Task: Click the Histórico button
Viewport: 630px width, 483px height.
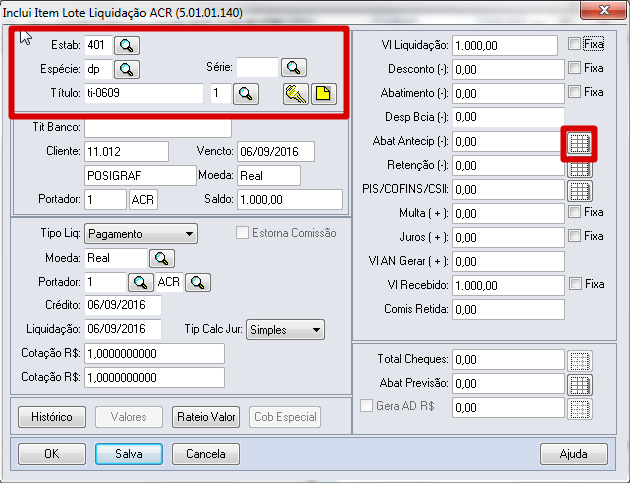Action: (x=52, y=417)
